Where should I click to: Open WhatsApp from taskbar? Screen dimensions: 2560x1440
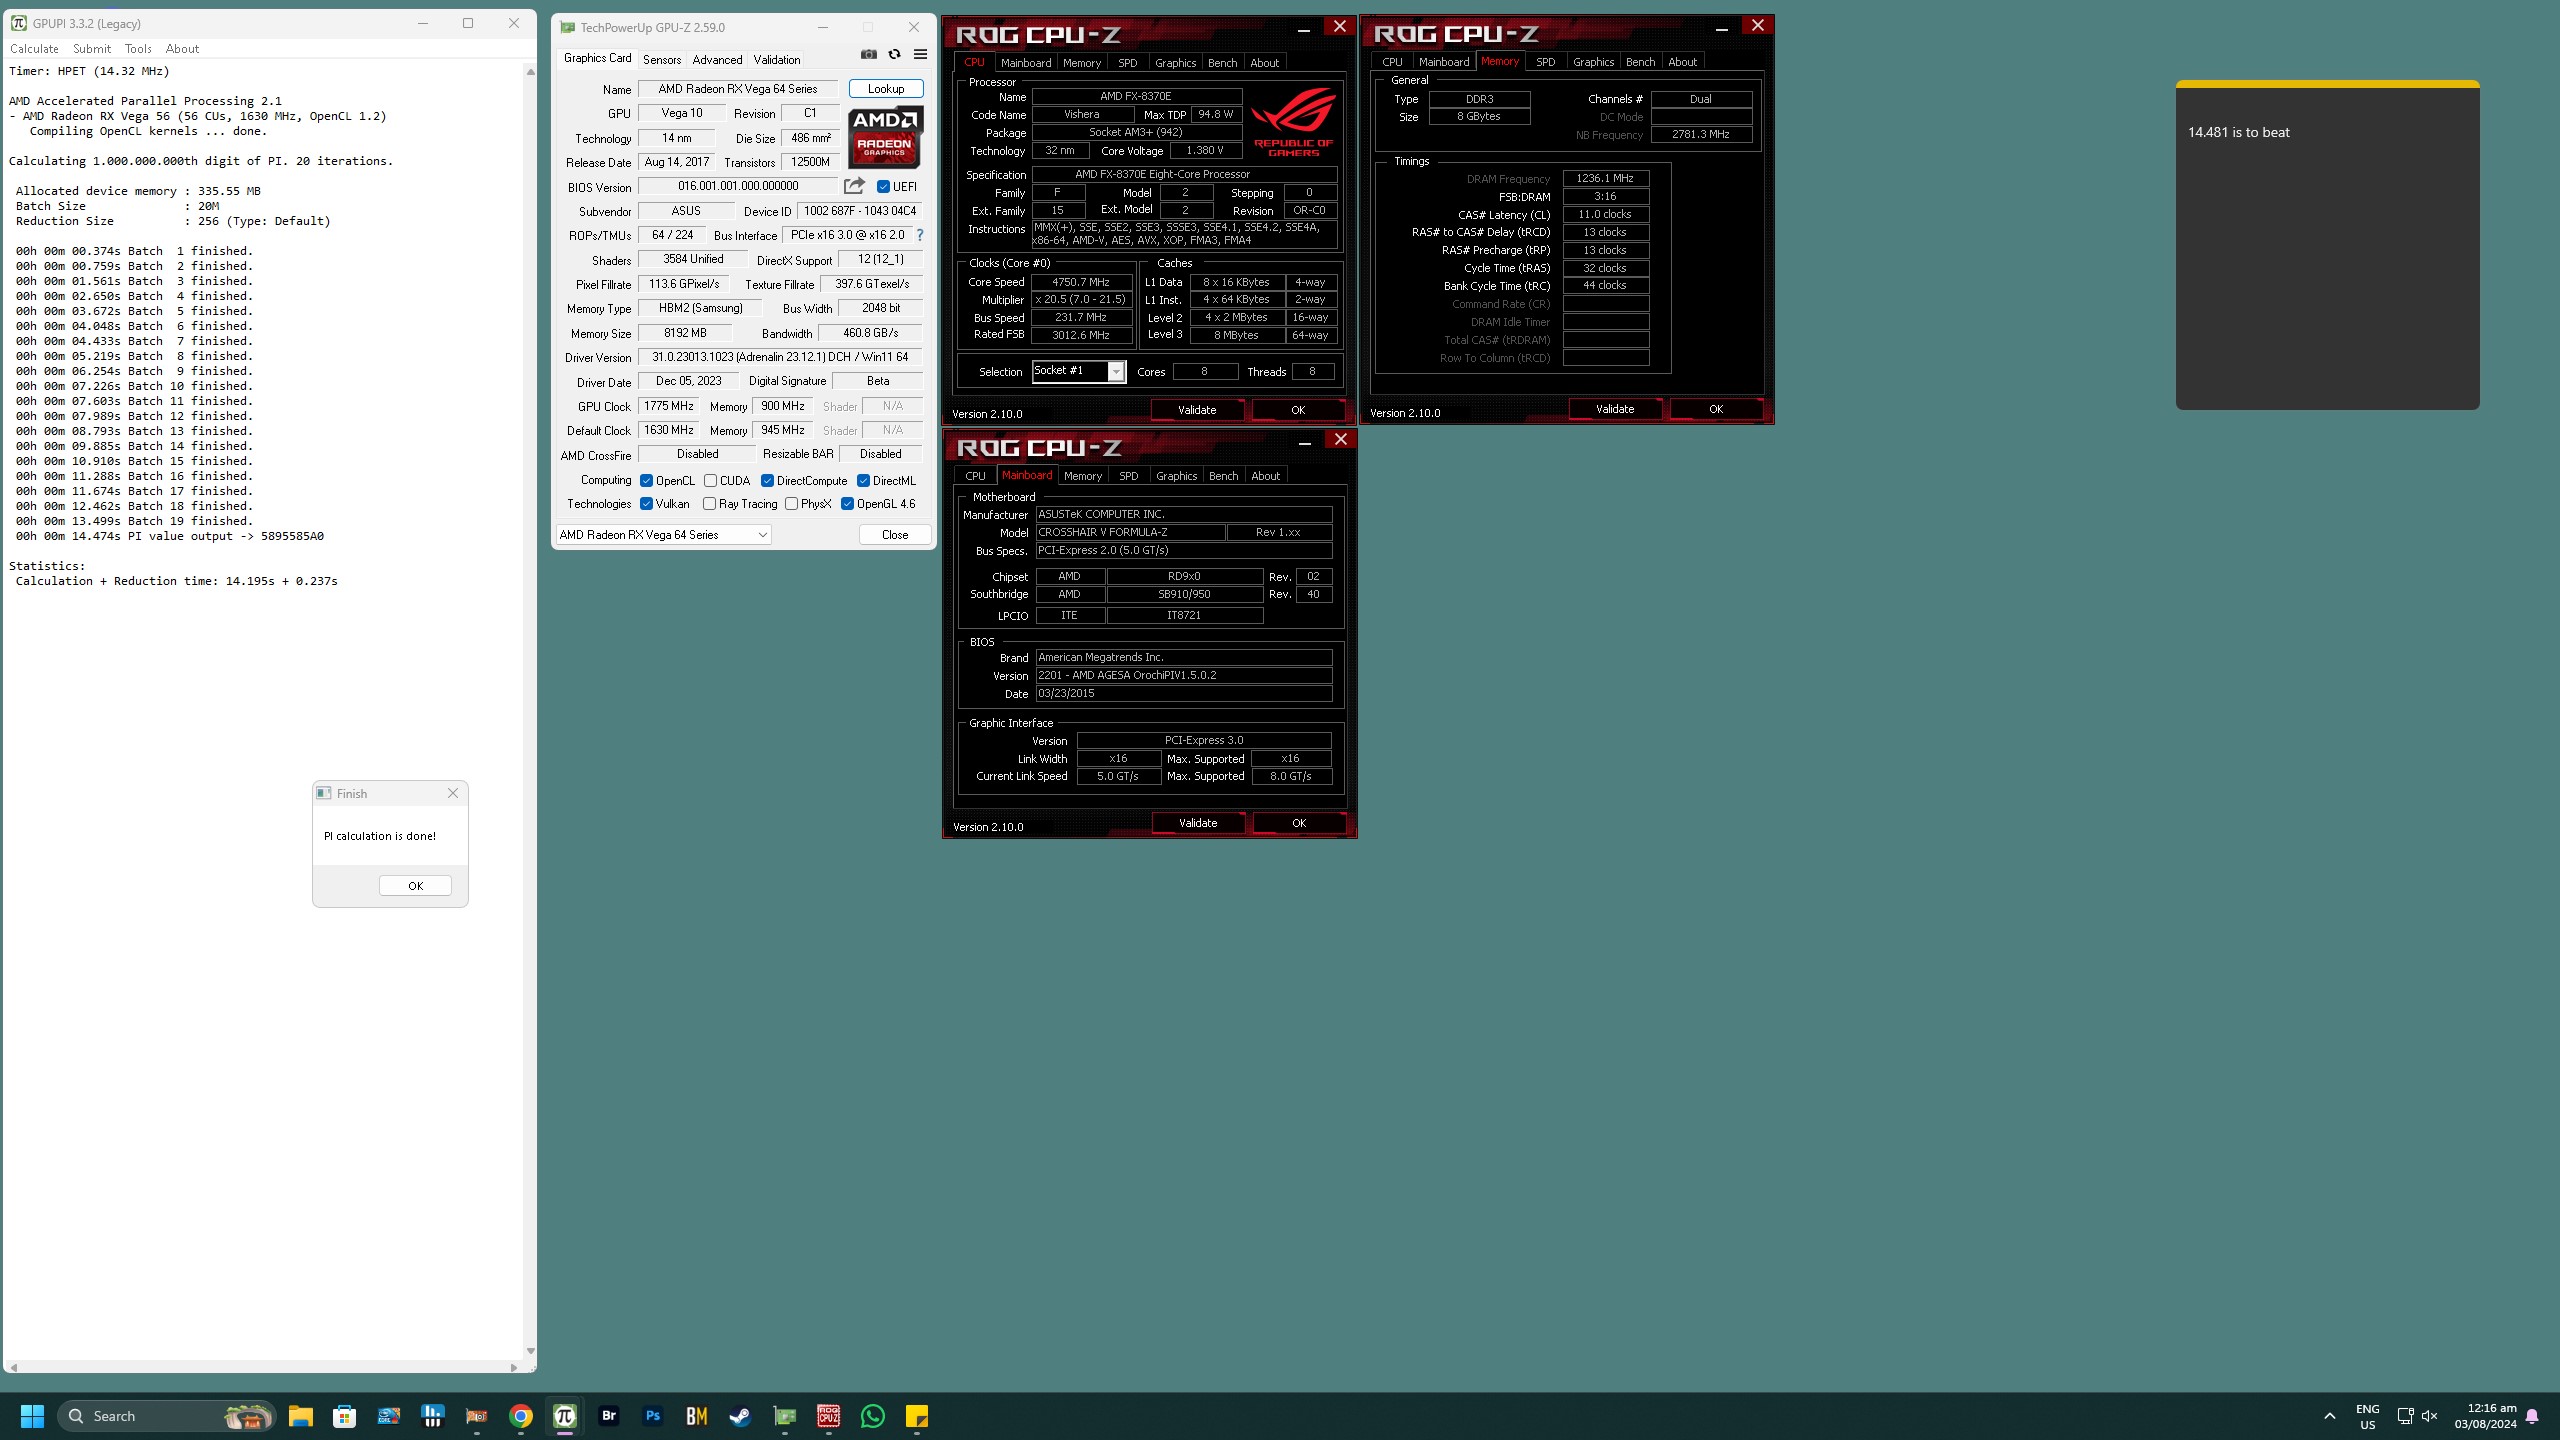[x=873, y=1416]
